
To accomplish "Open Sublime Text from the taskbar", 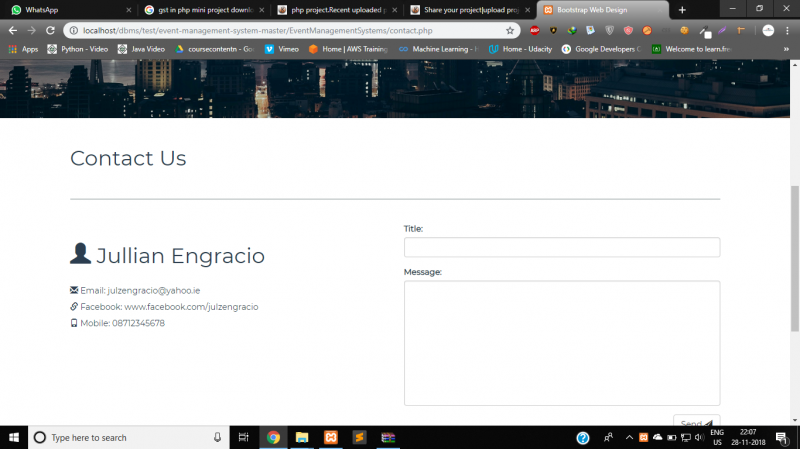I will click(359, 437).
